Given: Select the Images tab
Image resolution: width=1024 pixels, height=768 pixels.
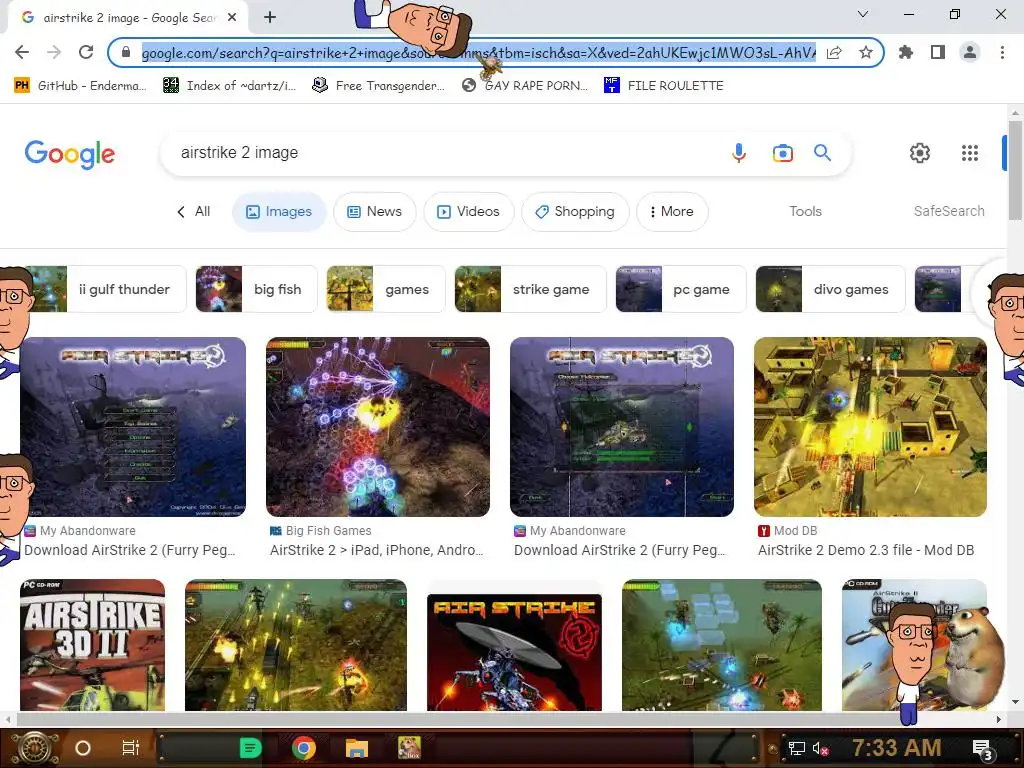Looking at the screenshot, I should point(279,212).
